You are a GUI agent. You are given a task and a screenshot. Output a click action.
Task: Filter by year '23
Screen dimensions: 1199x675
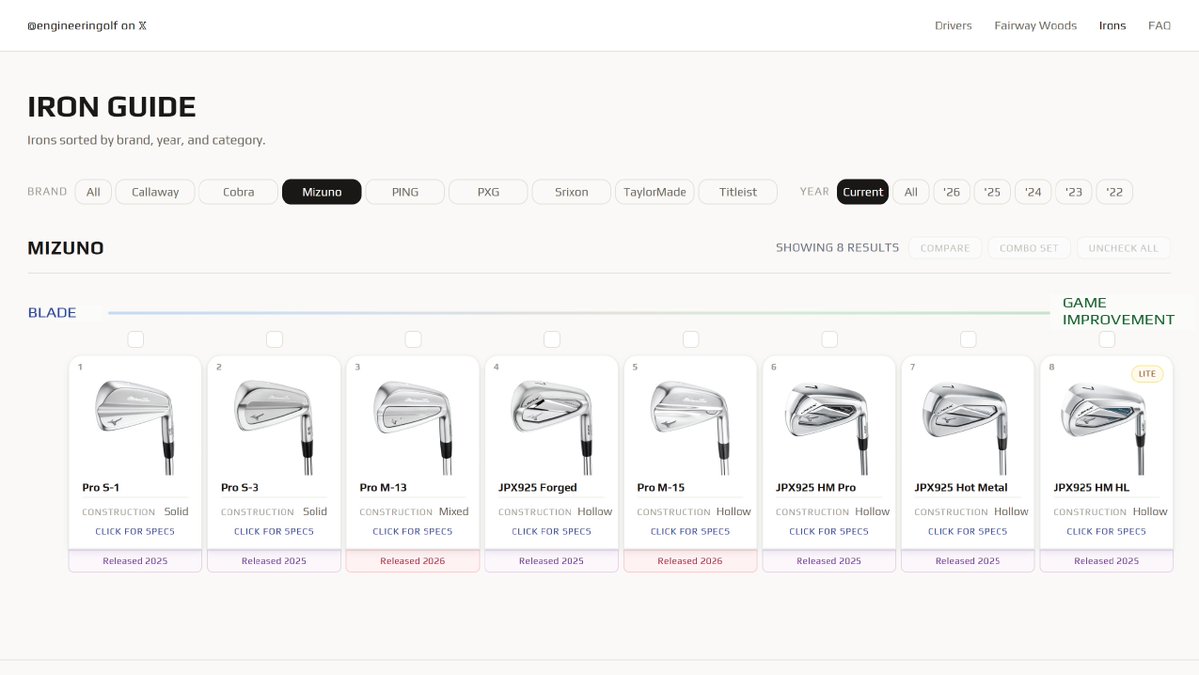pyautogui.click(x=1074, y=192)
